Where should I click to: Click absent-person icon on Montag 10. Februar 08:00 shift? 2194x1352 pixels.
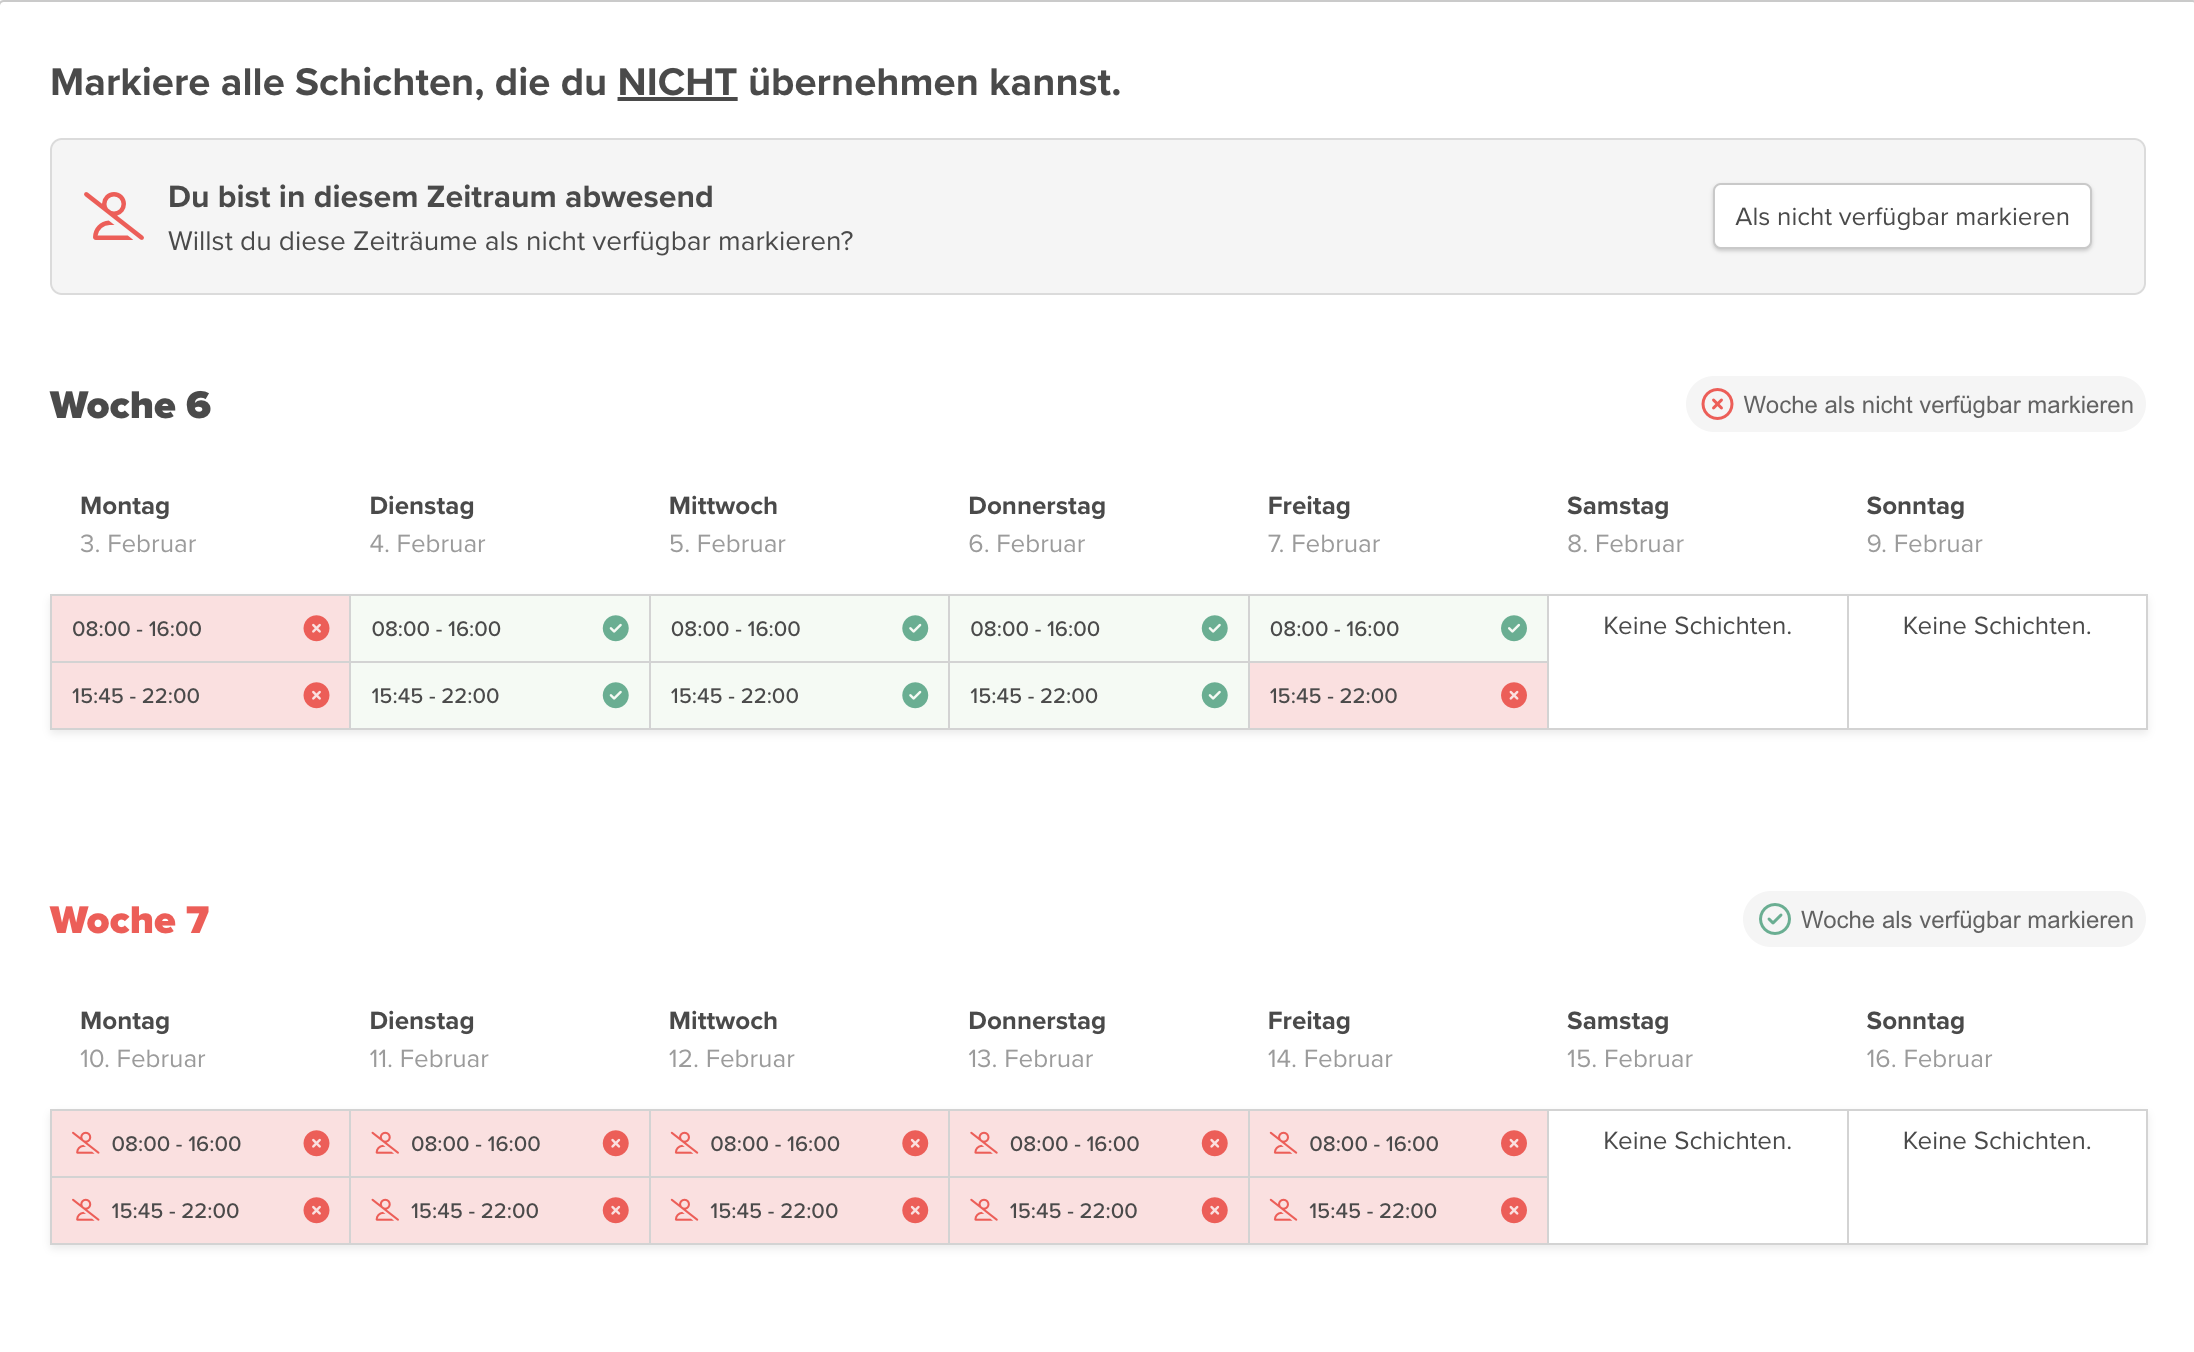tap(86, 1143)
